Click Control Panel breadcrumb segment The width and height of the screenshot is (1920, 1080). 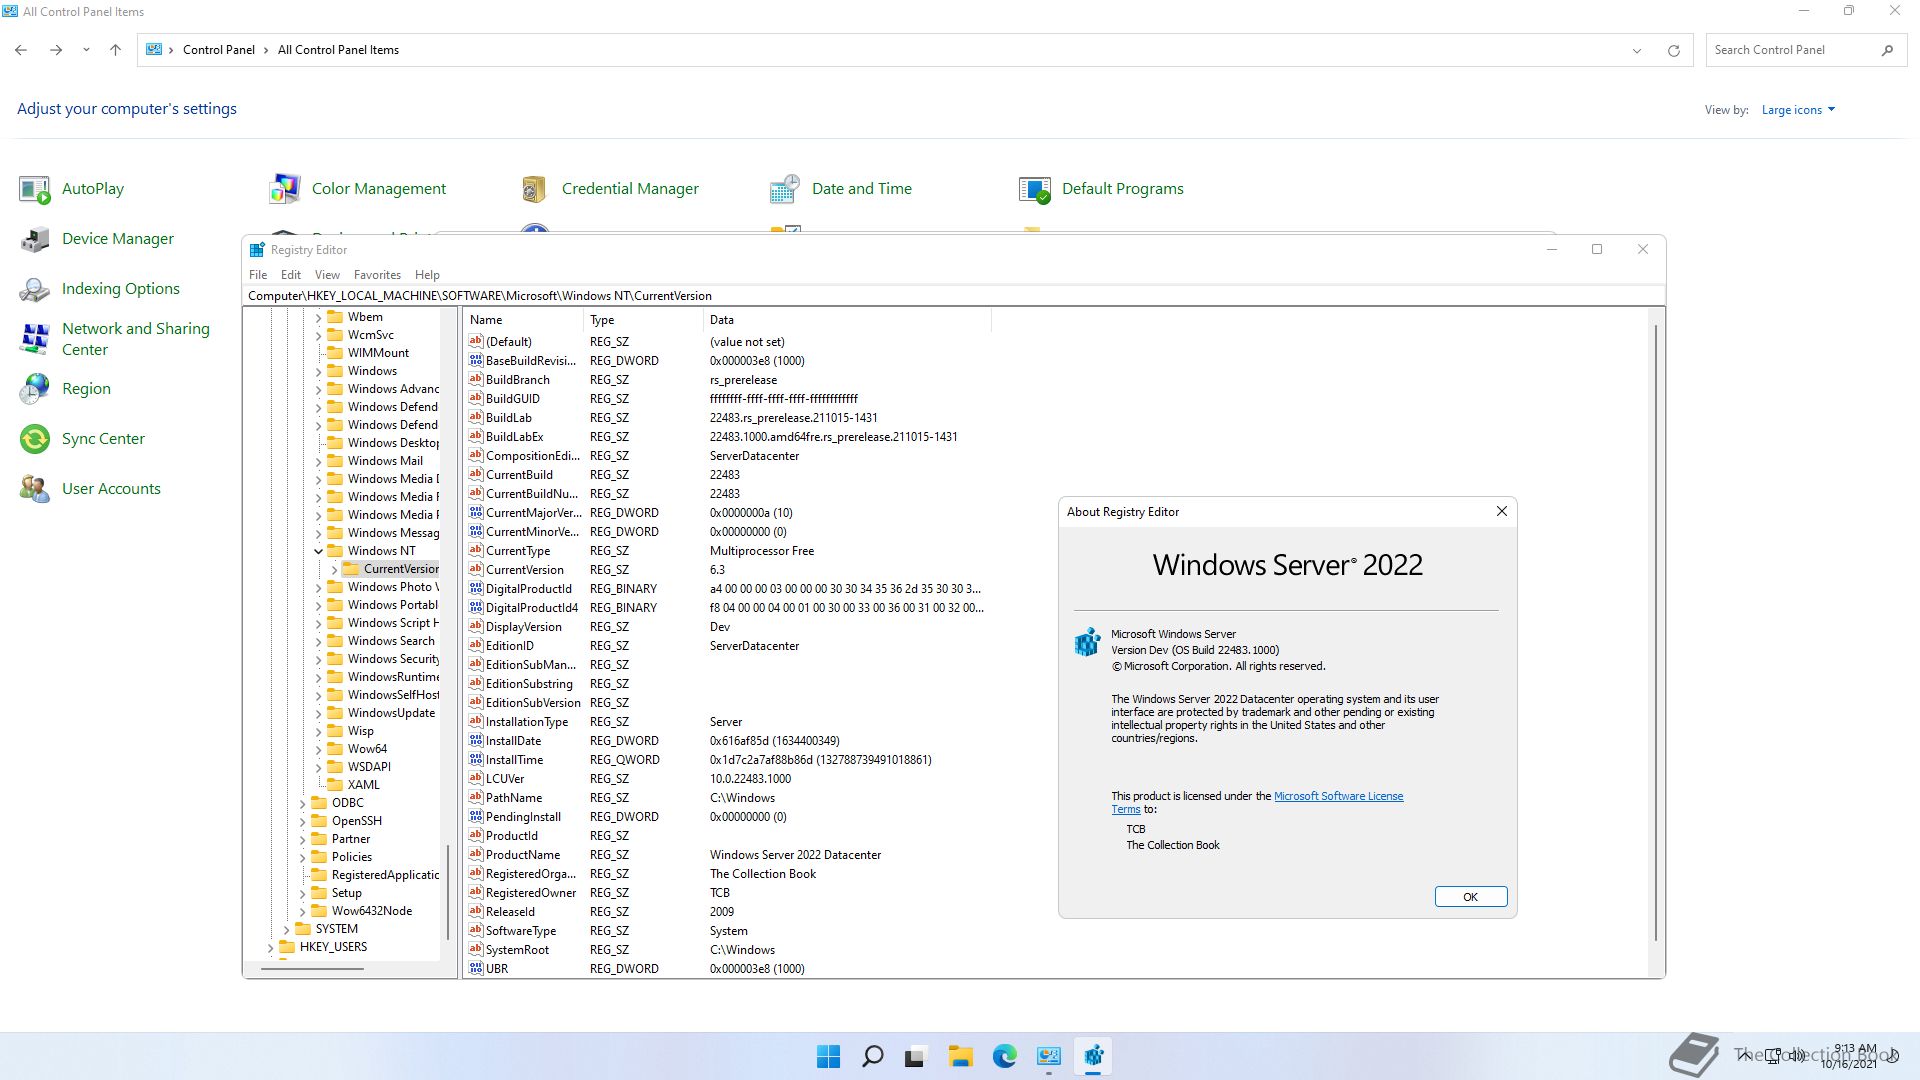pos(219,50)
